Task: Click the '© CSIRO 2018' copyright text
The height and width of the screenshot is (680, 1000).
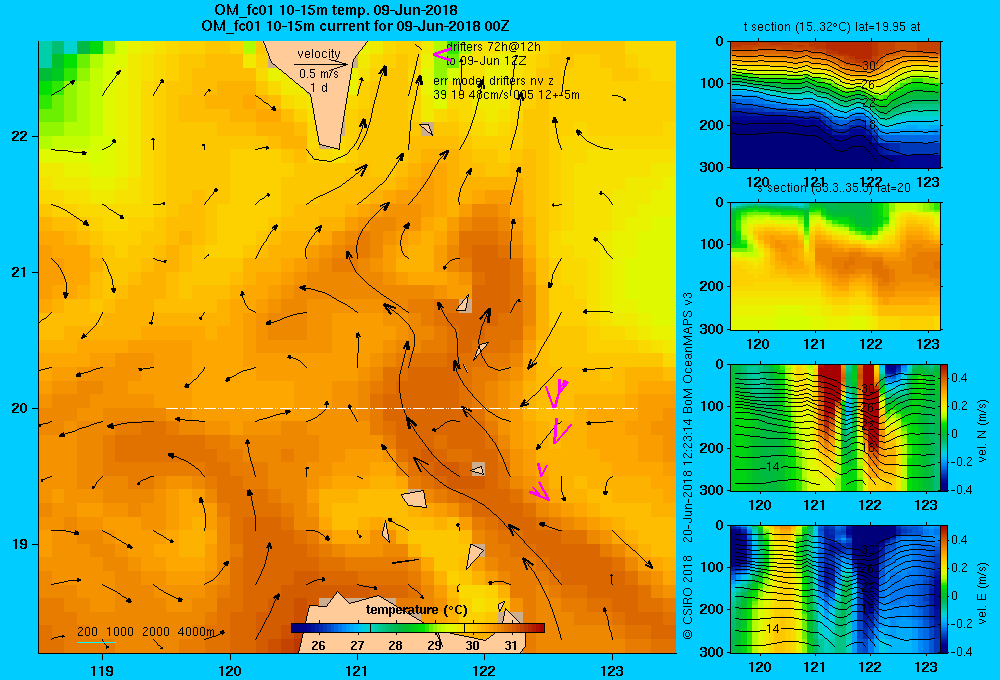Action: (x=688, y=597)
